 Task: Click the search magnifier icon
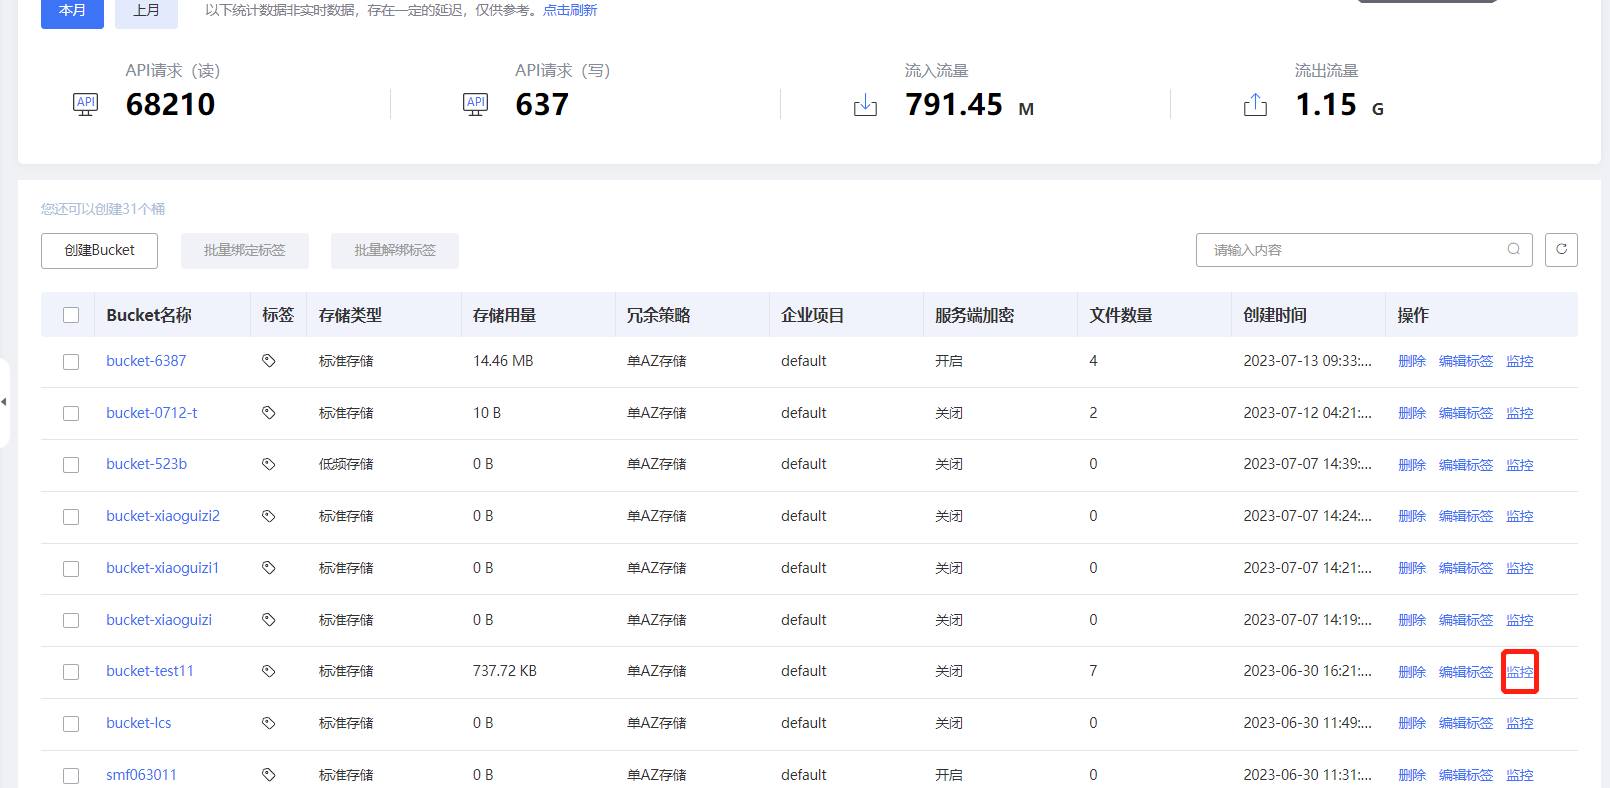pos(1514,250)
